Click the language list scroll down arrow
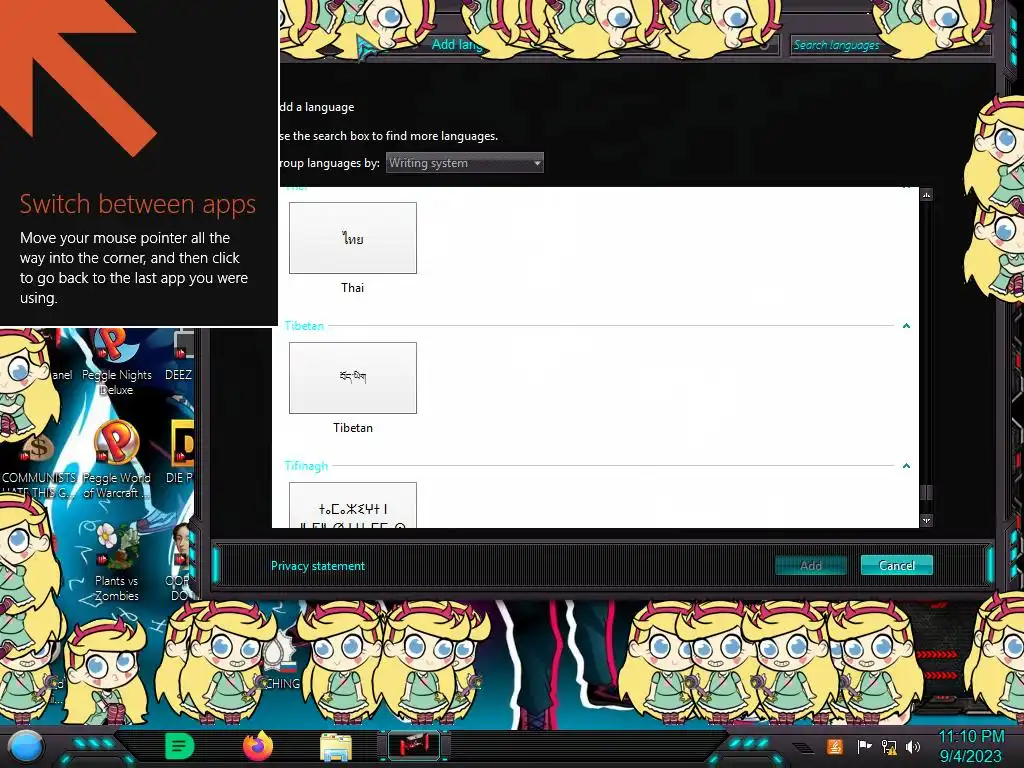This screenshot has height=768, width=1024. click(926, 520)
